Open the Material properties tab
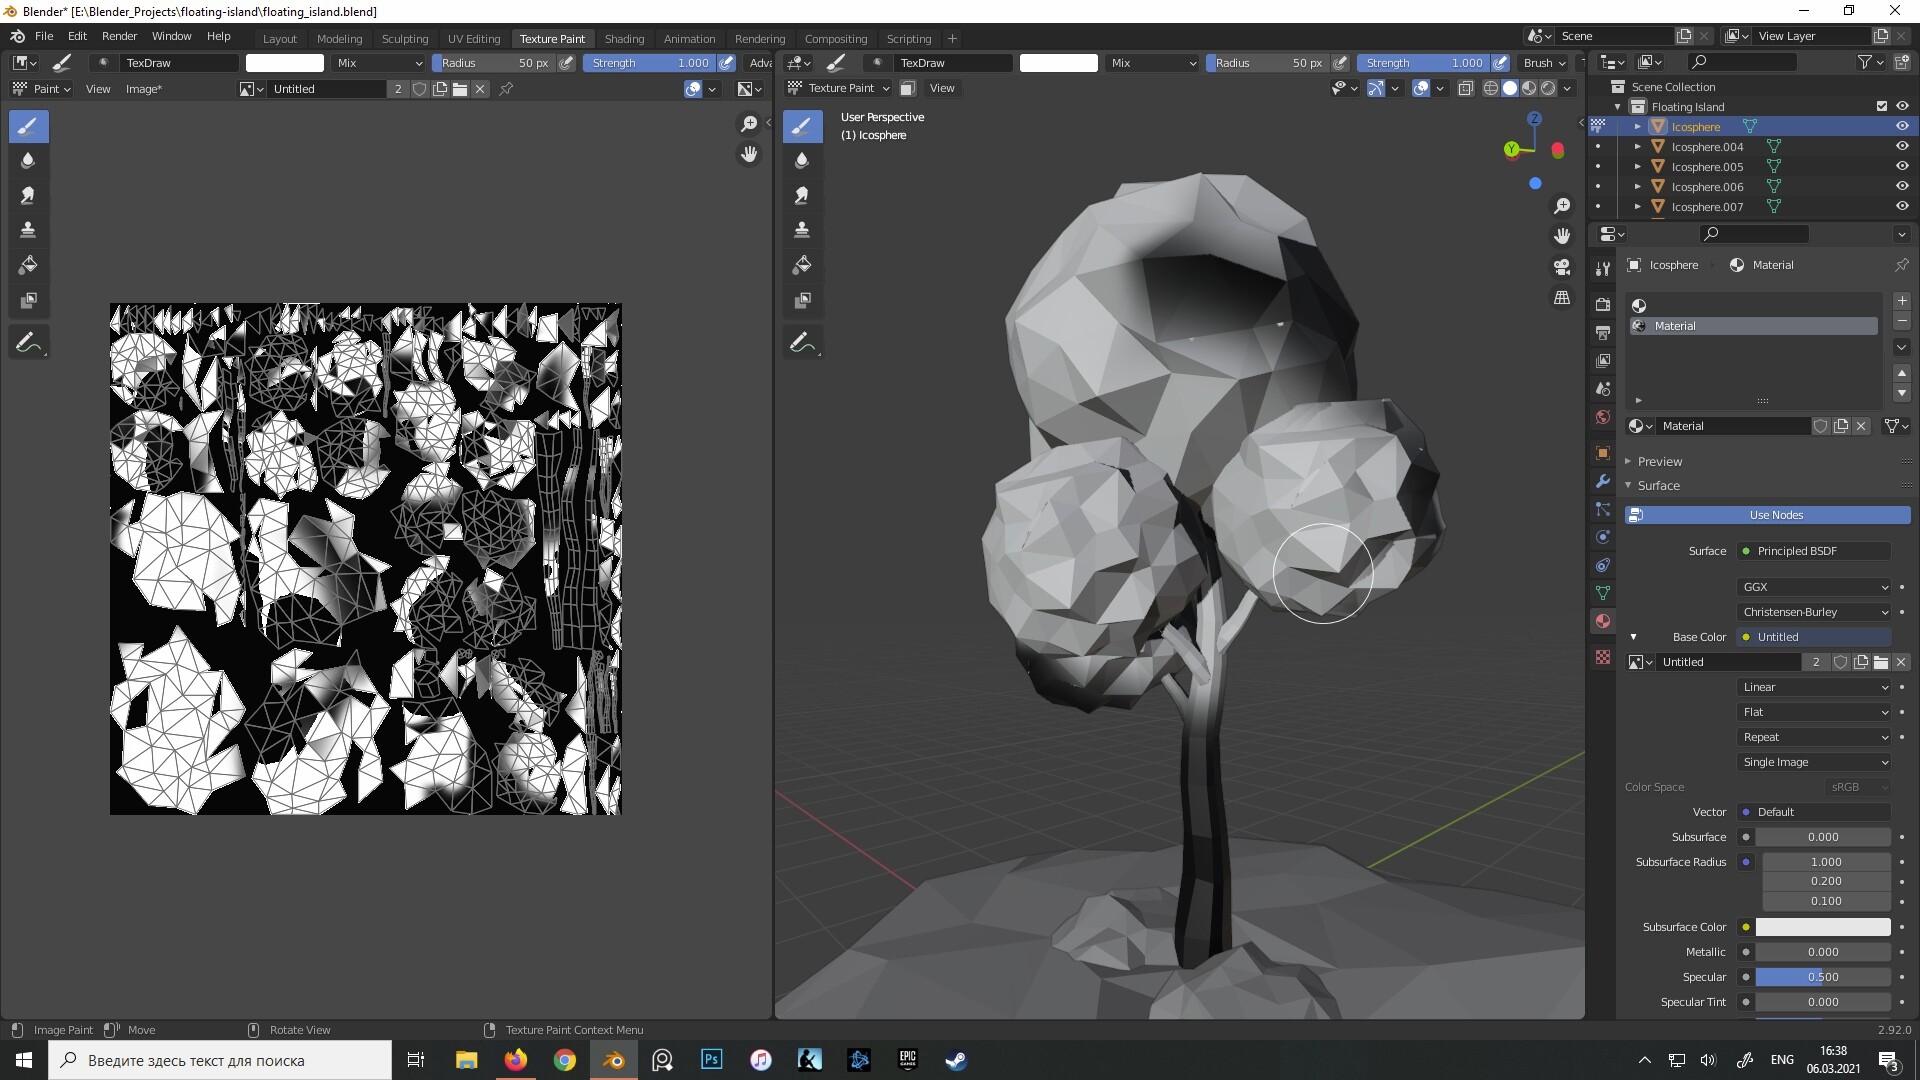1920x1080 pixels. [1603, 621]
